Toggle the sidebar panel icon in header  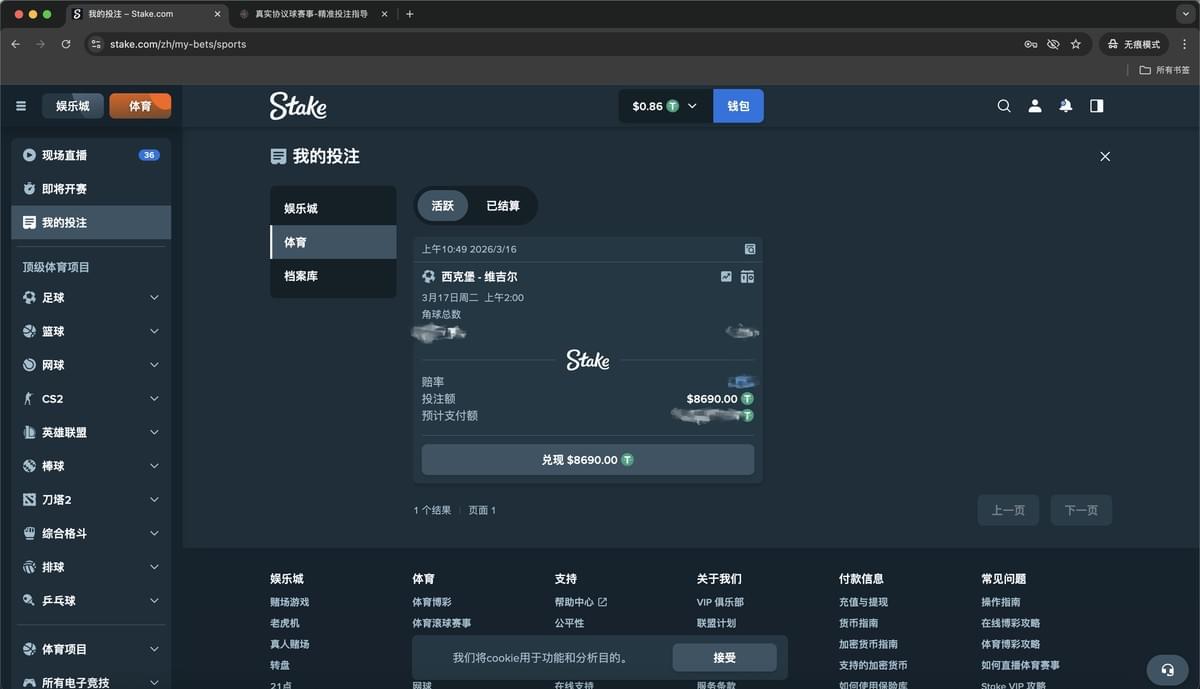pos(1097,106)
